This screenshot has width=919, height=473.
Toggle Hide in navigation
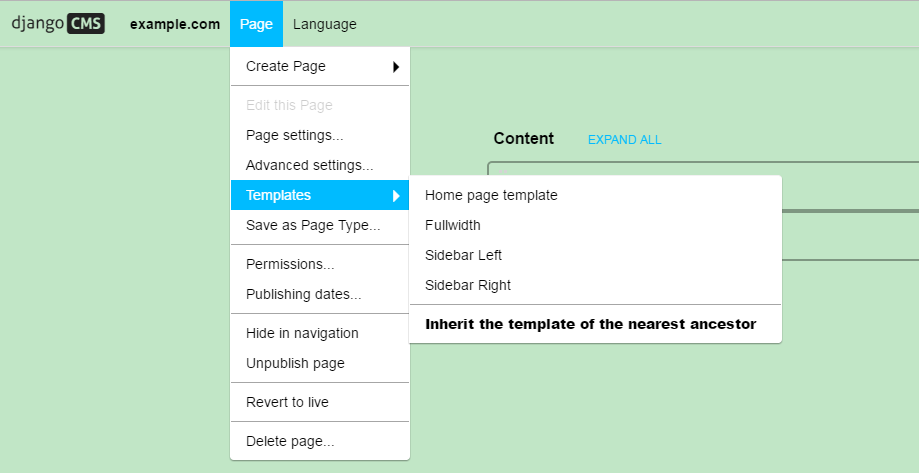[x=302, y=333]
